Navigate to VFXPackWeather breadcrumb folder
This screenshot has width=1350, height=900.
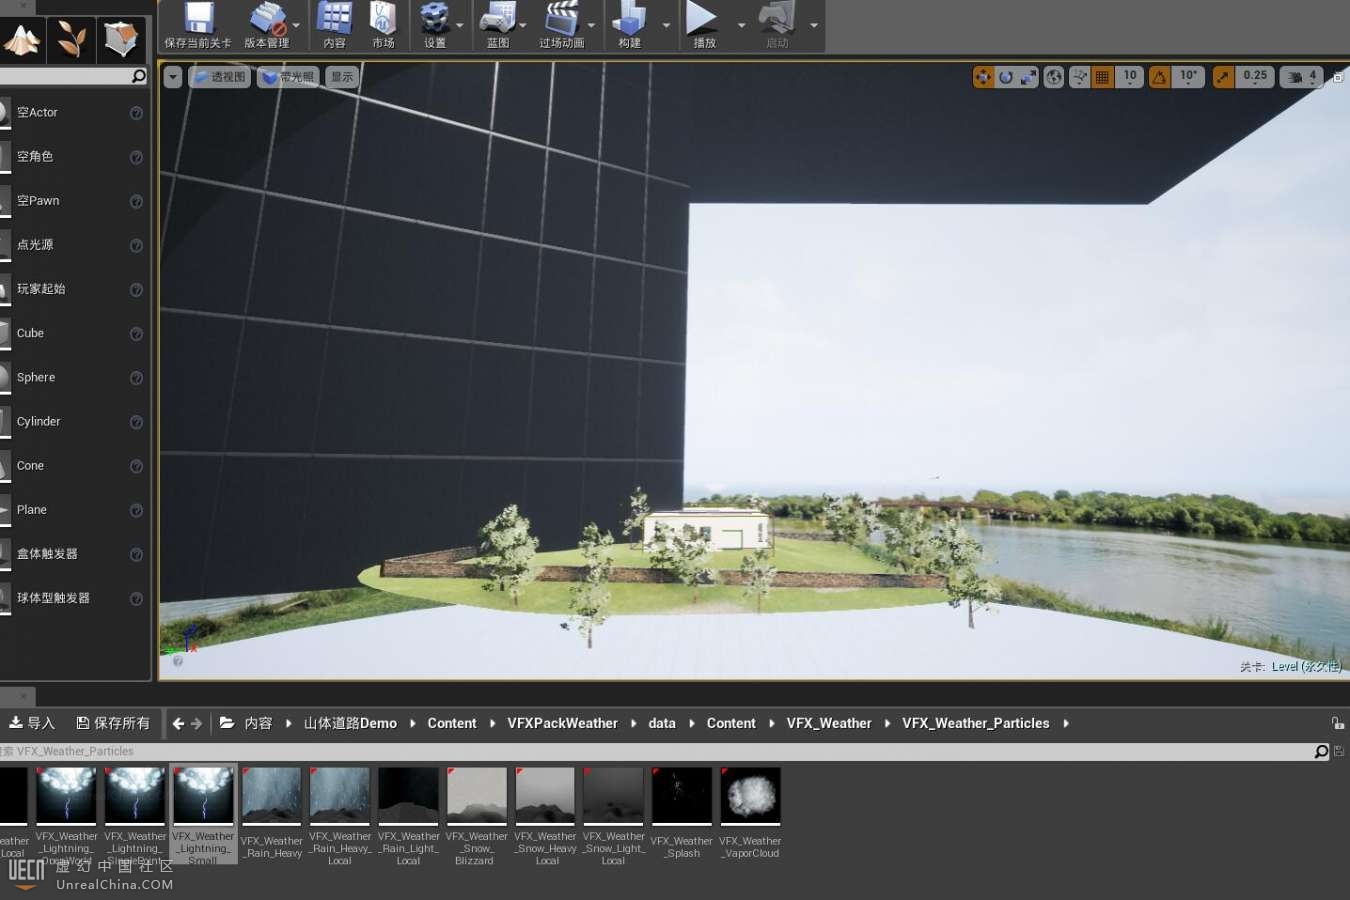pyautogui.click(x=562, y=723)
